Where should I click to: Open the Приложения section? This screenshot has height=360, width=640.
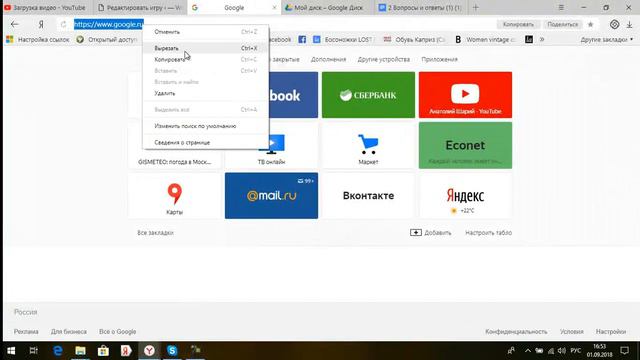pos(439,60)
